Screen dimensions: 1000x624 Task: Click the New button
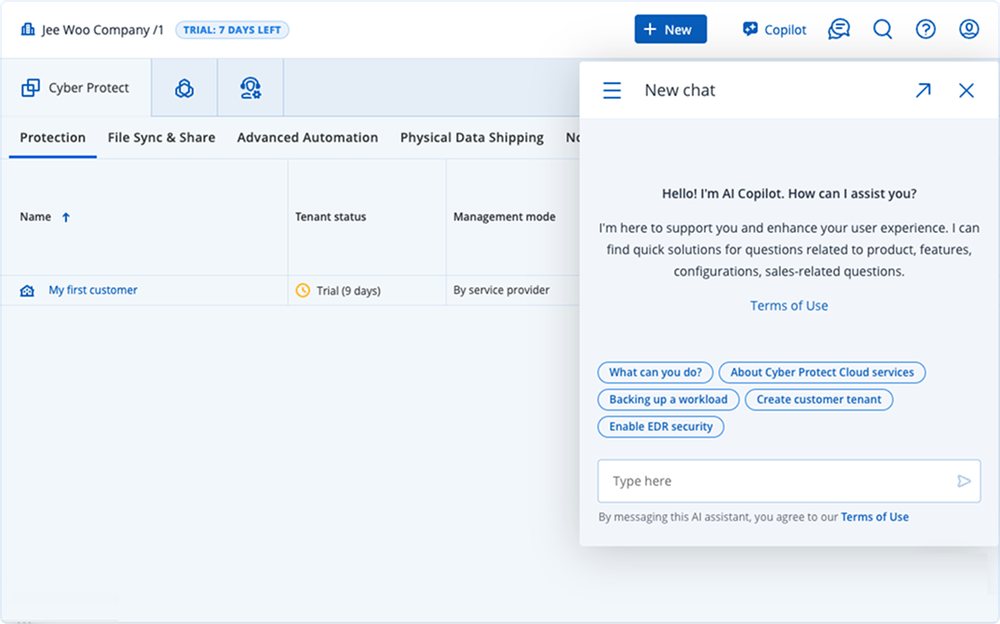click(x=670, y=29)
